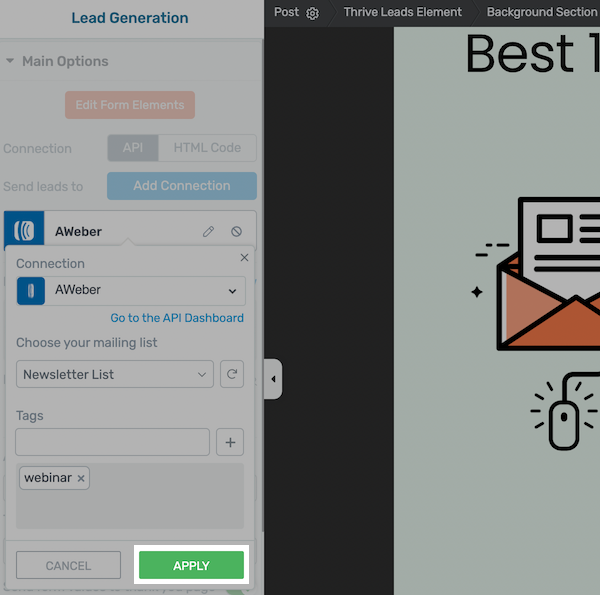Click the green Apply button
The height and width of the screenshot is (595, 600).
(x=191, y=565)
